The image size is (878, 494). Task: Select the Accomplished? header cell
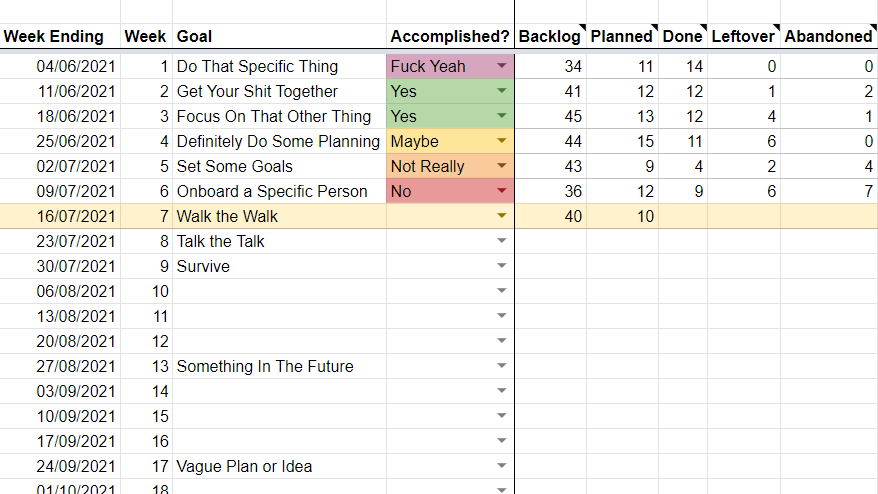tap(450, 36)
